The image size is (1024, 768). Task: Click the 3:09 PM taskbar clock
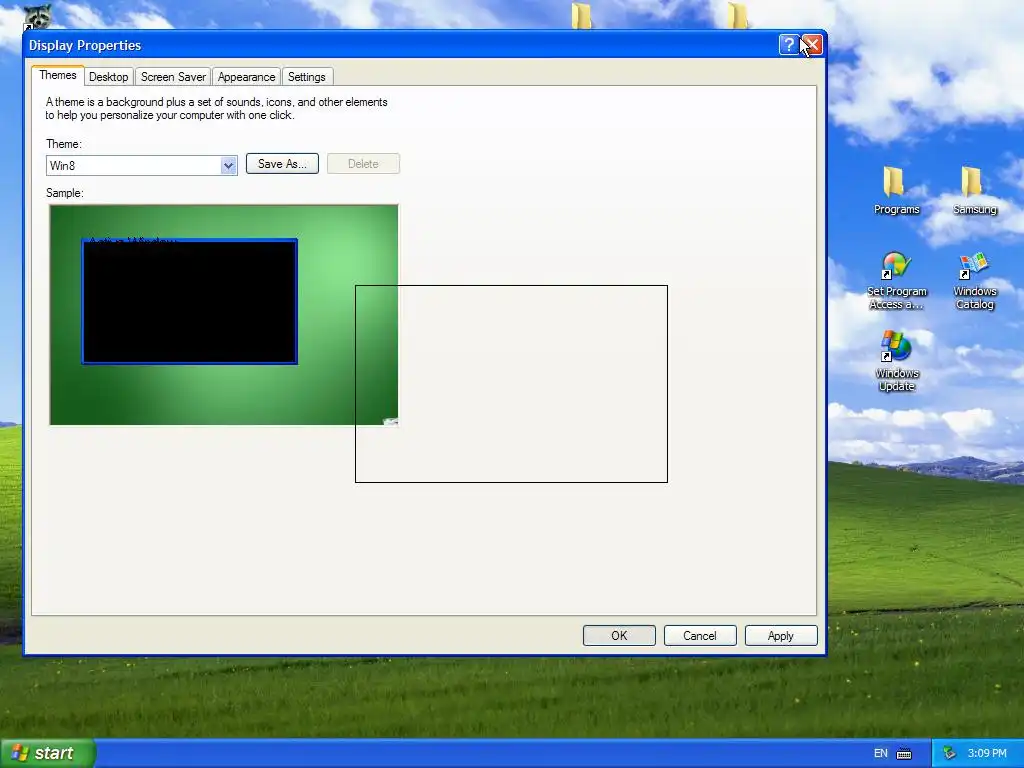(987, 753)
